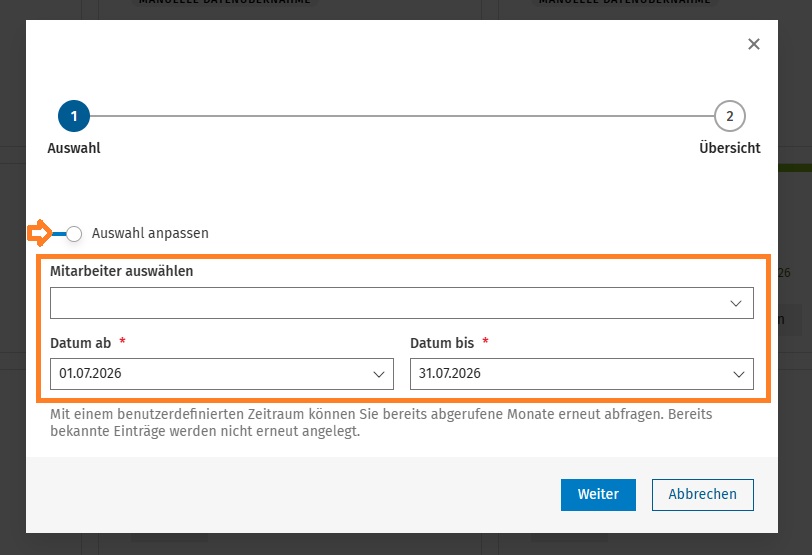The image size is (812, 555).
Task: Close the dialog with the X icon
Action: pyautogui.click(x=753, y=44)
